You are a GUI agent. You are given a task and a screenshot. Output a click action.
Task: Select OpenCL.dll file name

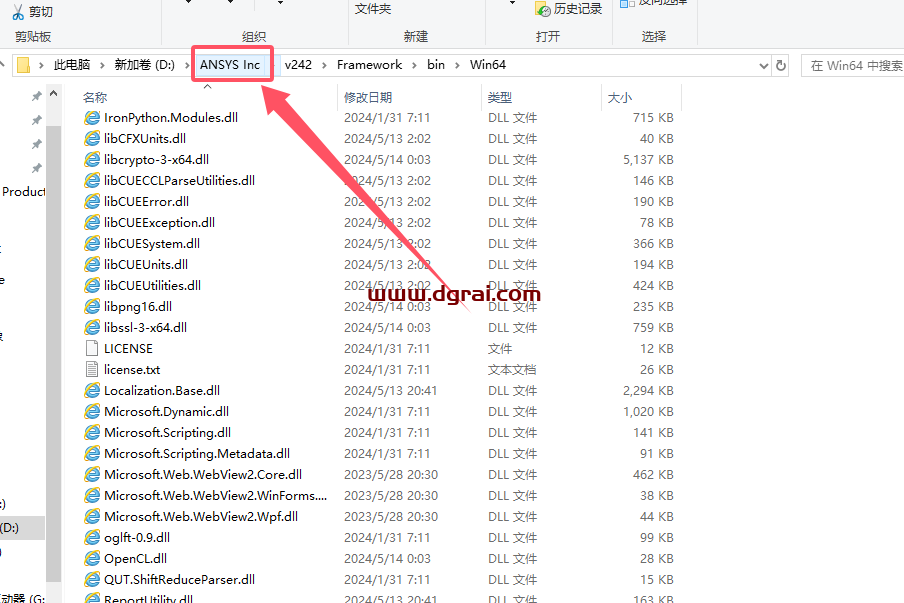[x=135, y=559]
